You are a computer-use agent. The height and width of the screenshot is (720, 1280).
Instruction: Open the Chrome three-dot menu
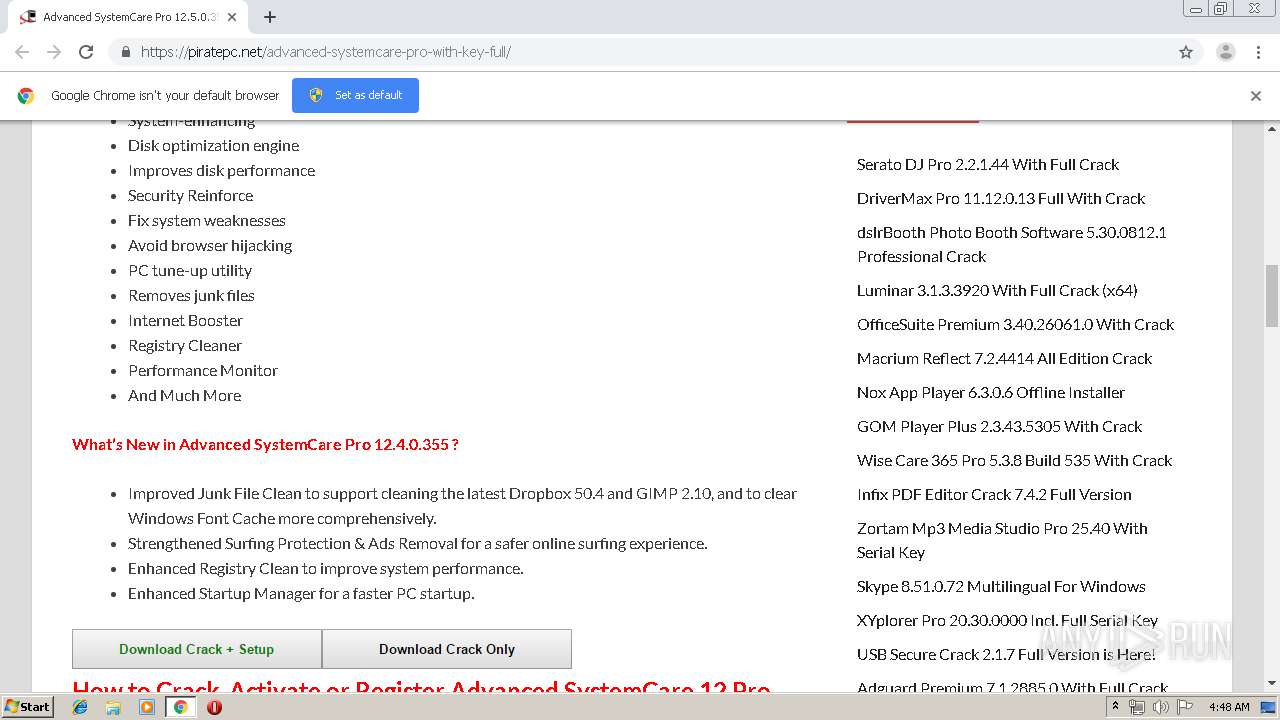1258,52
